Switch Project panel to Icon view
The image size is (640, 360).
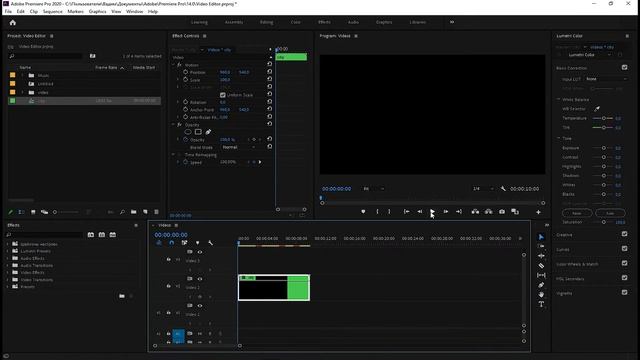click(33, 212)
